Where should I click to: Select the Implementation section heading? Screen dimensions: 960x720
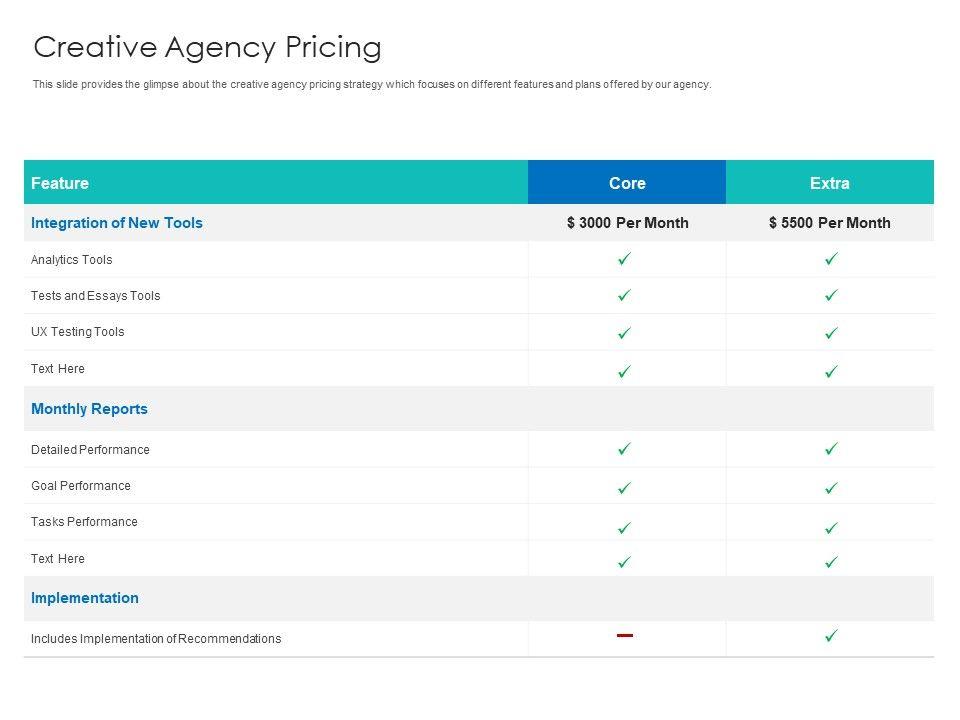(x=85, y=598)
